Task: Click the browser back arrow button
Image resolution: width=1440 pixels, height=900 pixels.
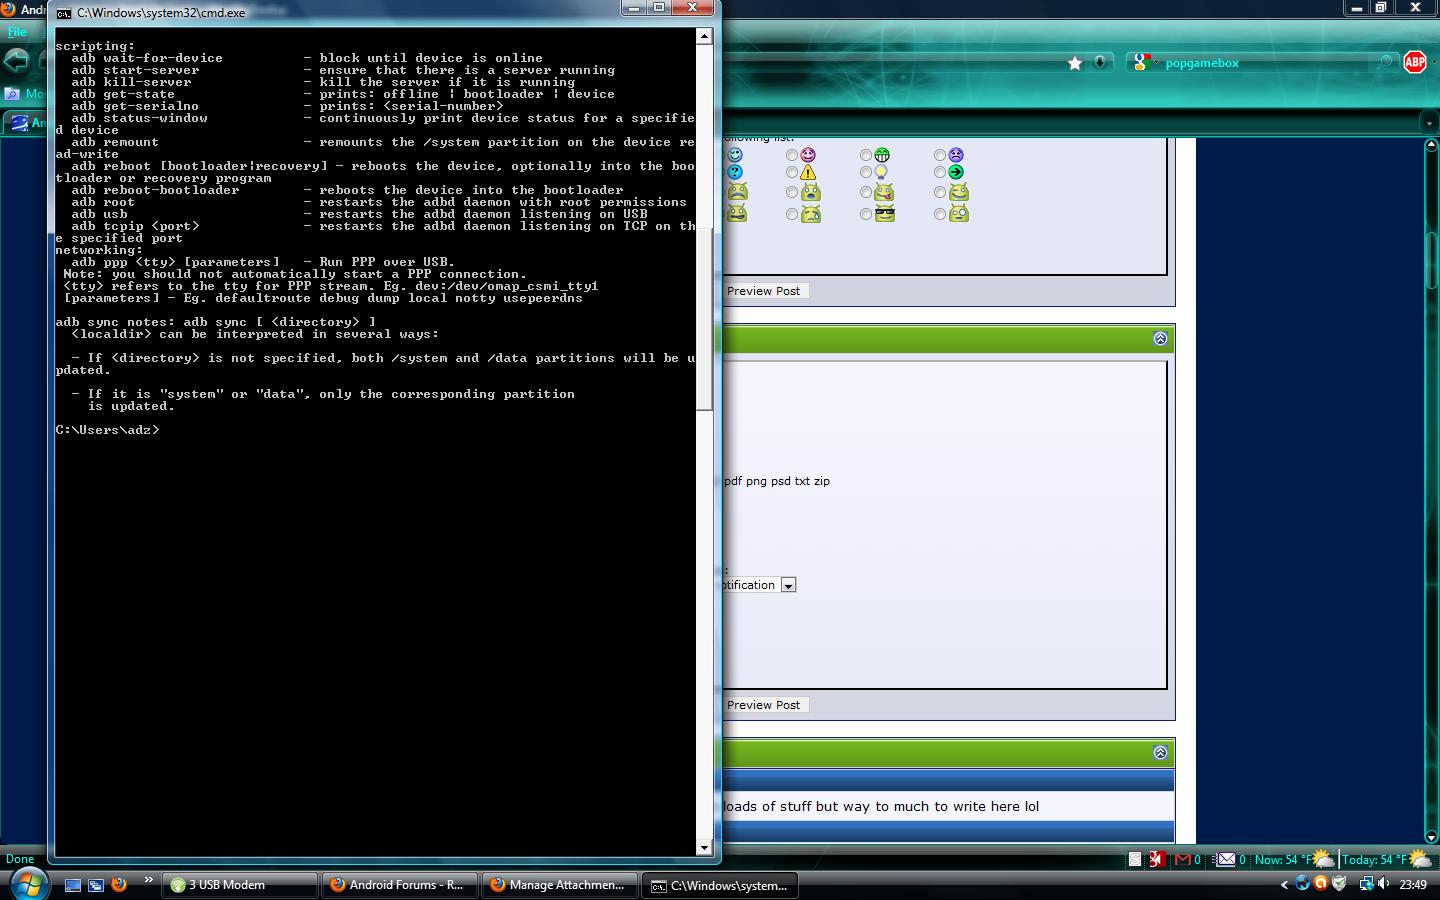Action: (x=17, y=62)
